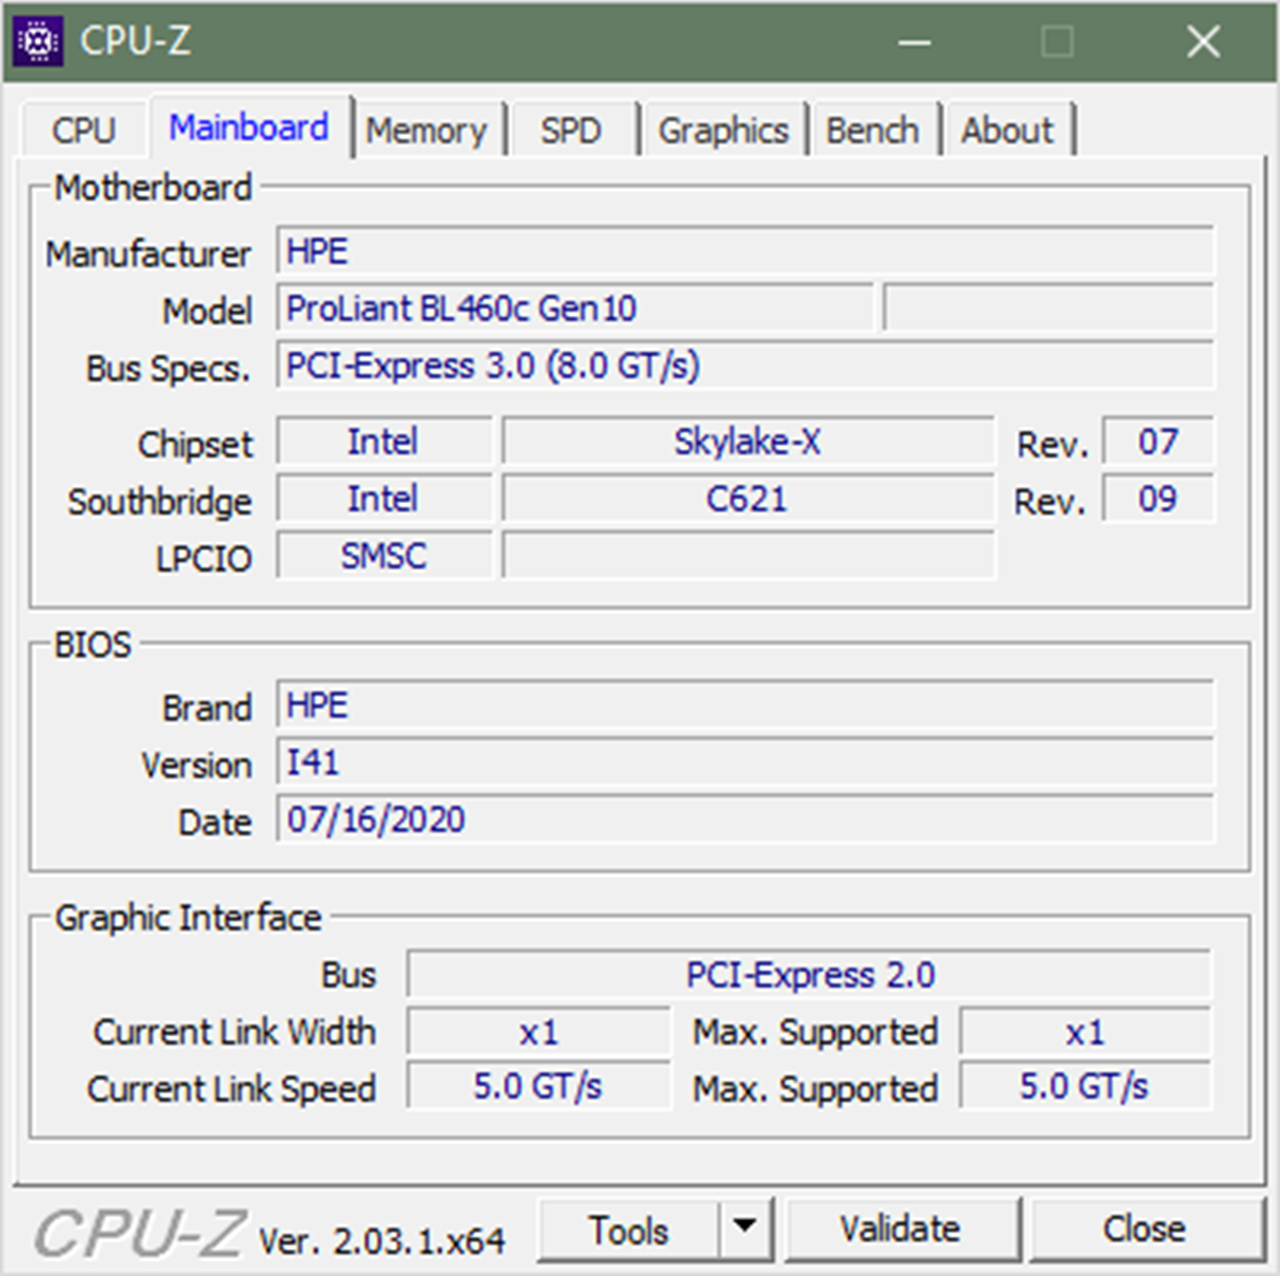The width and height of the screenshot is (1280, 1276).
Task: Switch to the Memory tab
Action: point(426,130)
